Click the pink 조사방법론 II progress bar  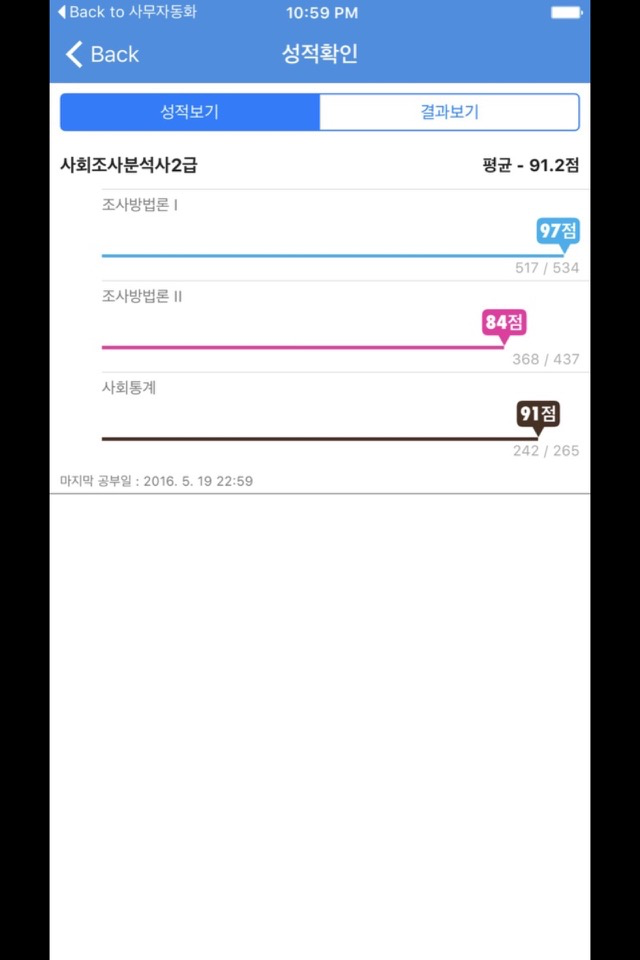303,347
